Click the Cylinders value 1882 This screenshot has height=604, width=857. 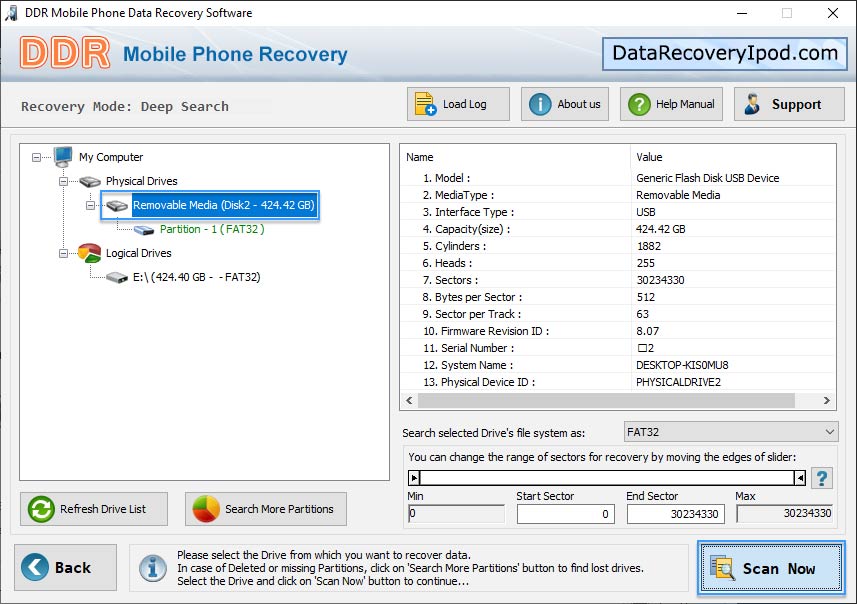[649, 246]
